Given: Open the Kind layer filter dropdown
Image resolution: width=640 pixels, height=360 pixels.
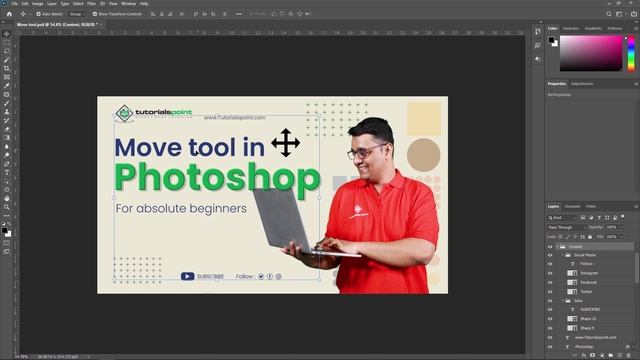Looking at the screenshot, I should tap(562, 218).
